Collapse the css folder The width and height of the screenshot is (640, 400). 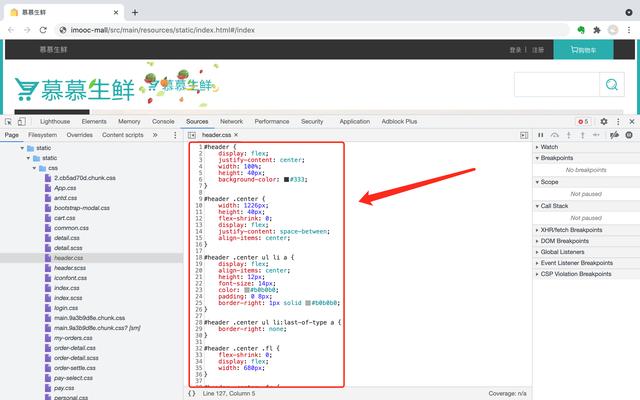pos(35,168)
